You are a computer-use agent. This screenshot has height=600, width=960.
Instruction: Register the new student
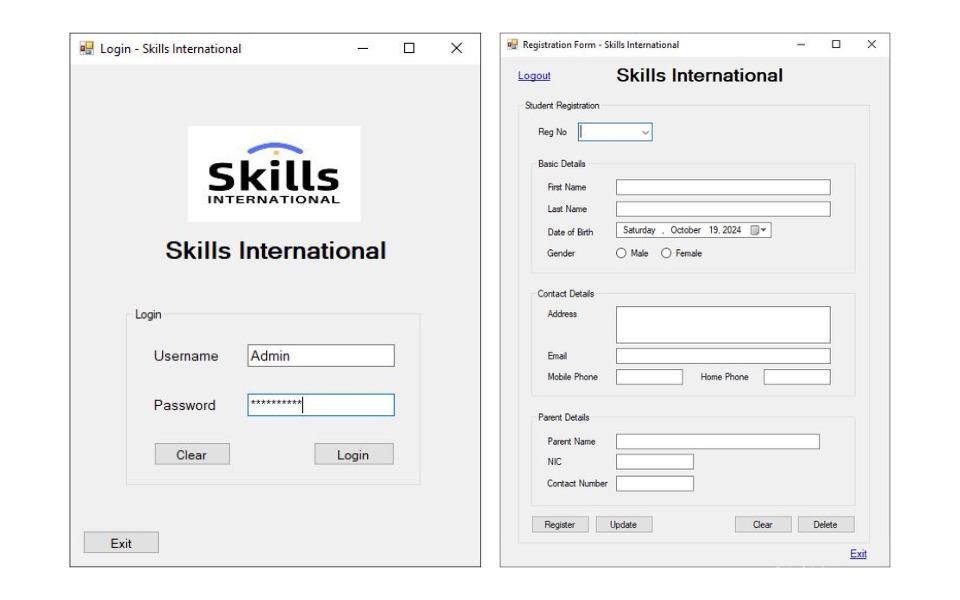point(560,524)
